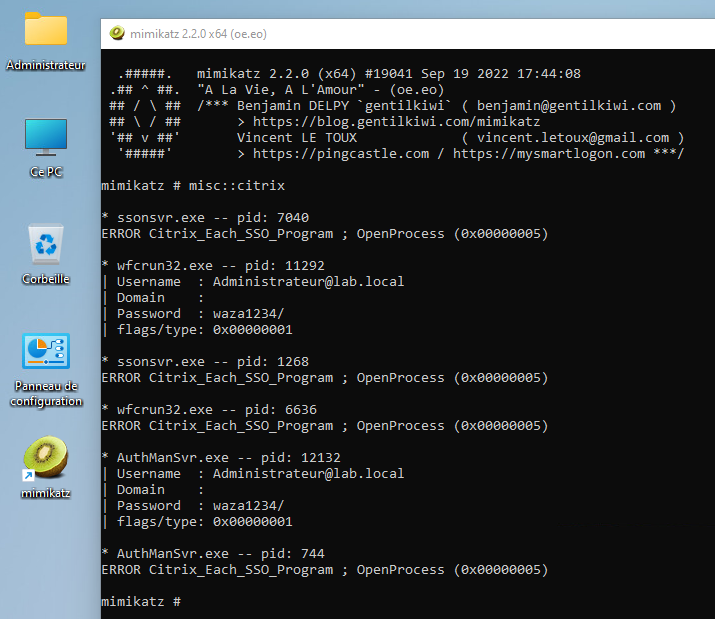The image size is (715, 619).
Task: Click the ERROR line below ssonsvr.exe pid 7040
Action: click(325, 234)
